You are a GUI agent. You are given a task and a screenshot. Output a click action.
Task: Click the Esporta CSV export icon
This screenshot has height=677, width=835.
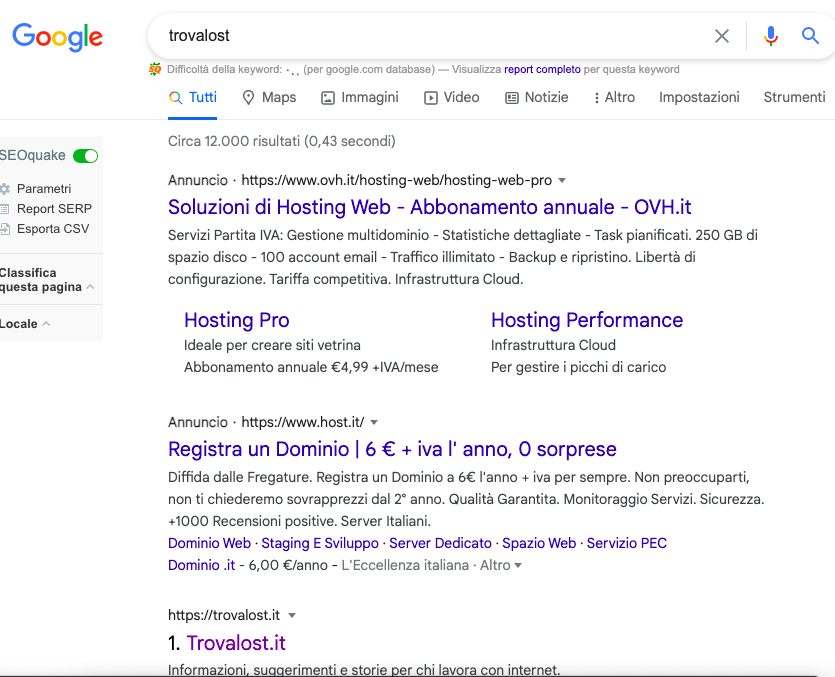click(5, 229)
